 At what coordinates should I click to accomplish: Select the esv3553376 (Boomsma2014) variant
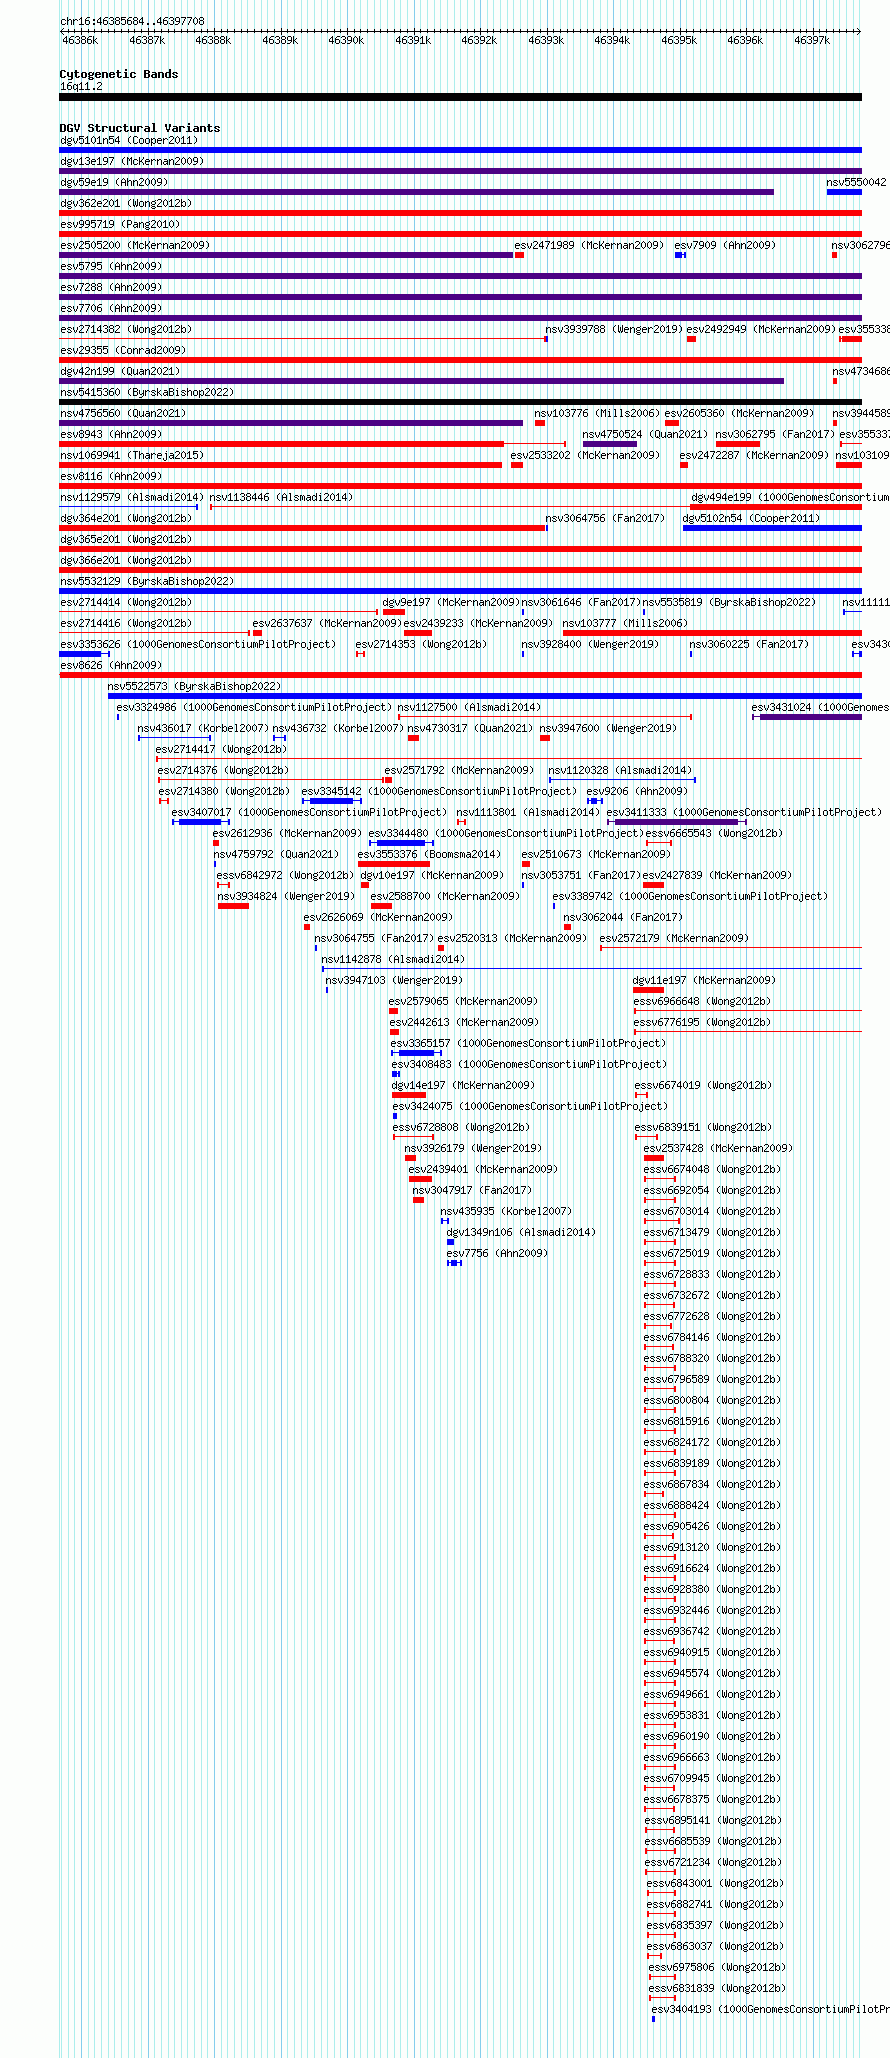pos(429,854)
